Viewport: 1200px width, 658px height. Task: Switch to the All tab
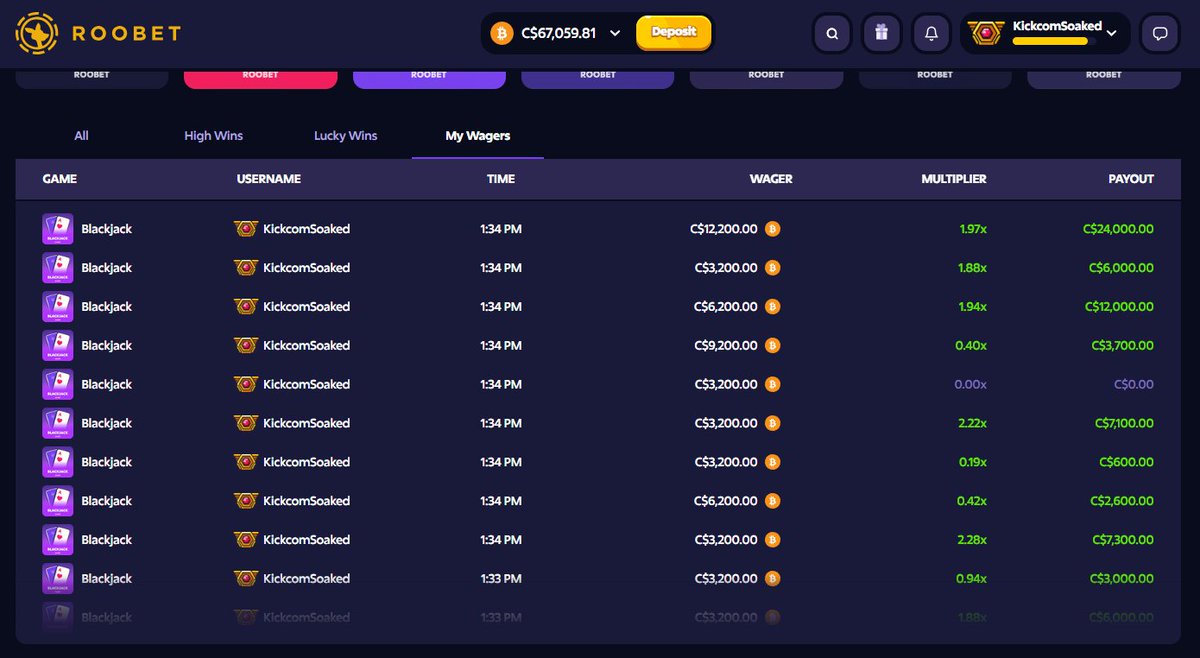point(82,136)
